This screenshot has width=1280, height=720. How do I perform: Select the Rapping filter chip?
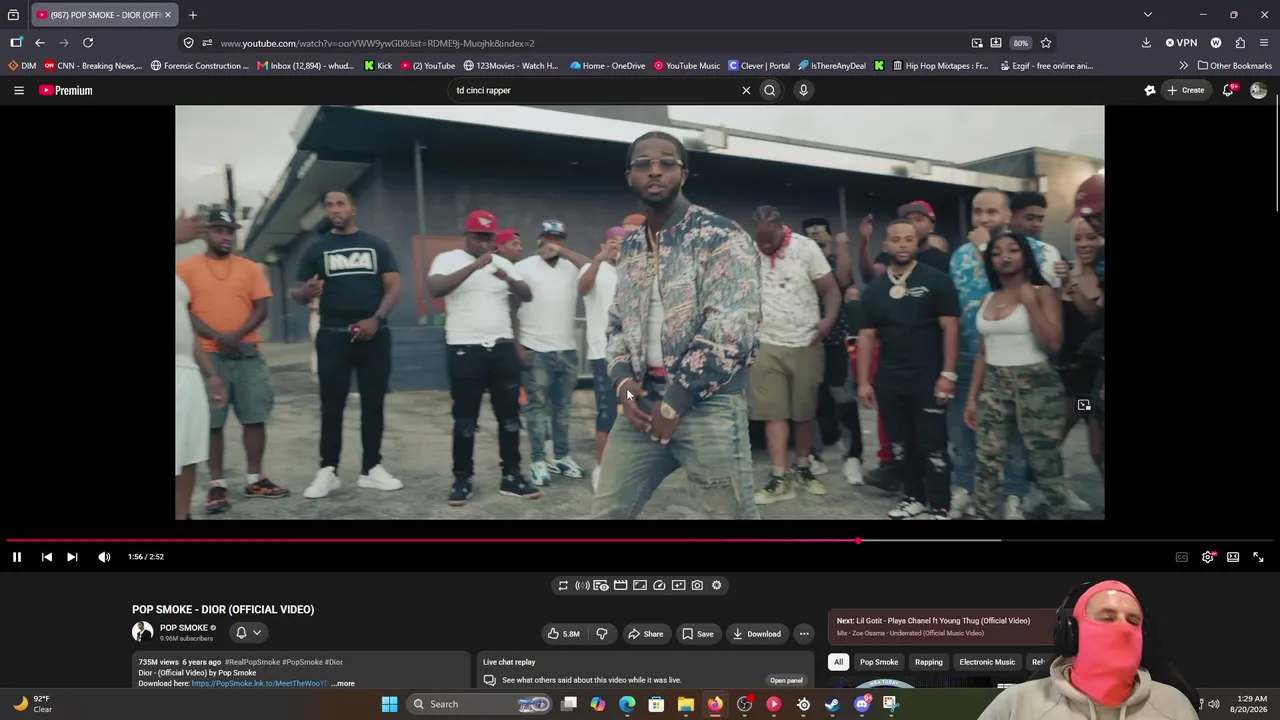tap(929, 662)
